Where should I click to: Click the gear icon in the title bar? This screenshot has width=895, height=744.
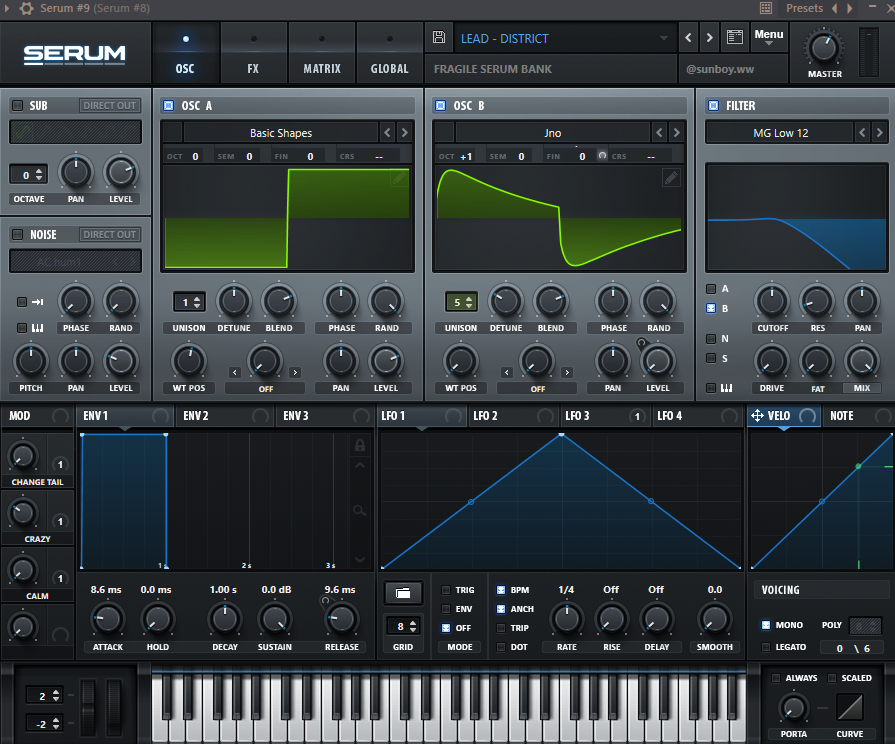click(x=26, y=8)
